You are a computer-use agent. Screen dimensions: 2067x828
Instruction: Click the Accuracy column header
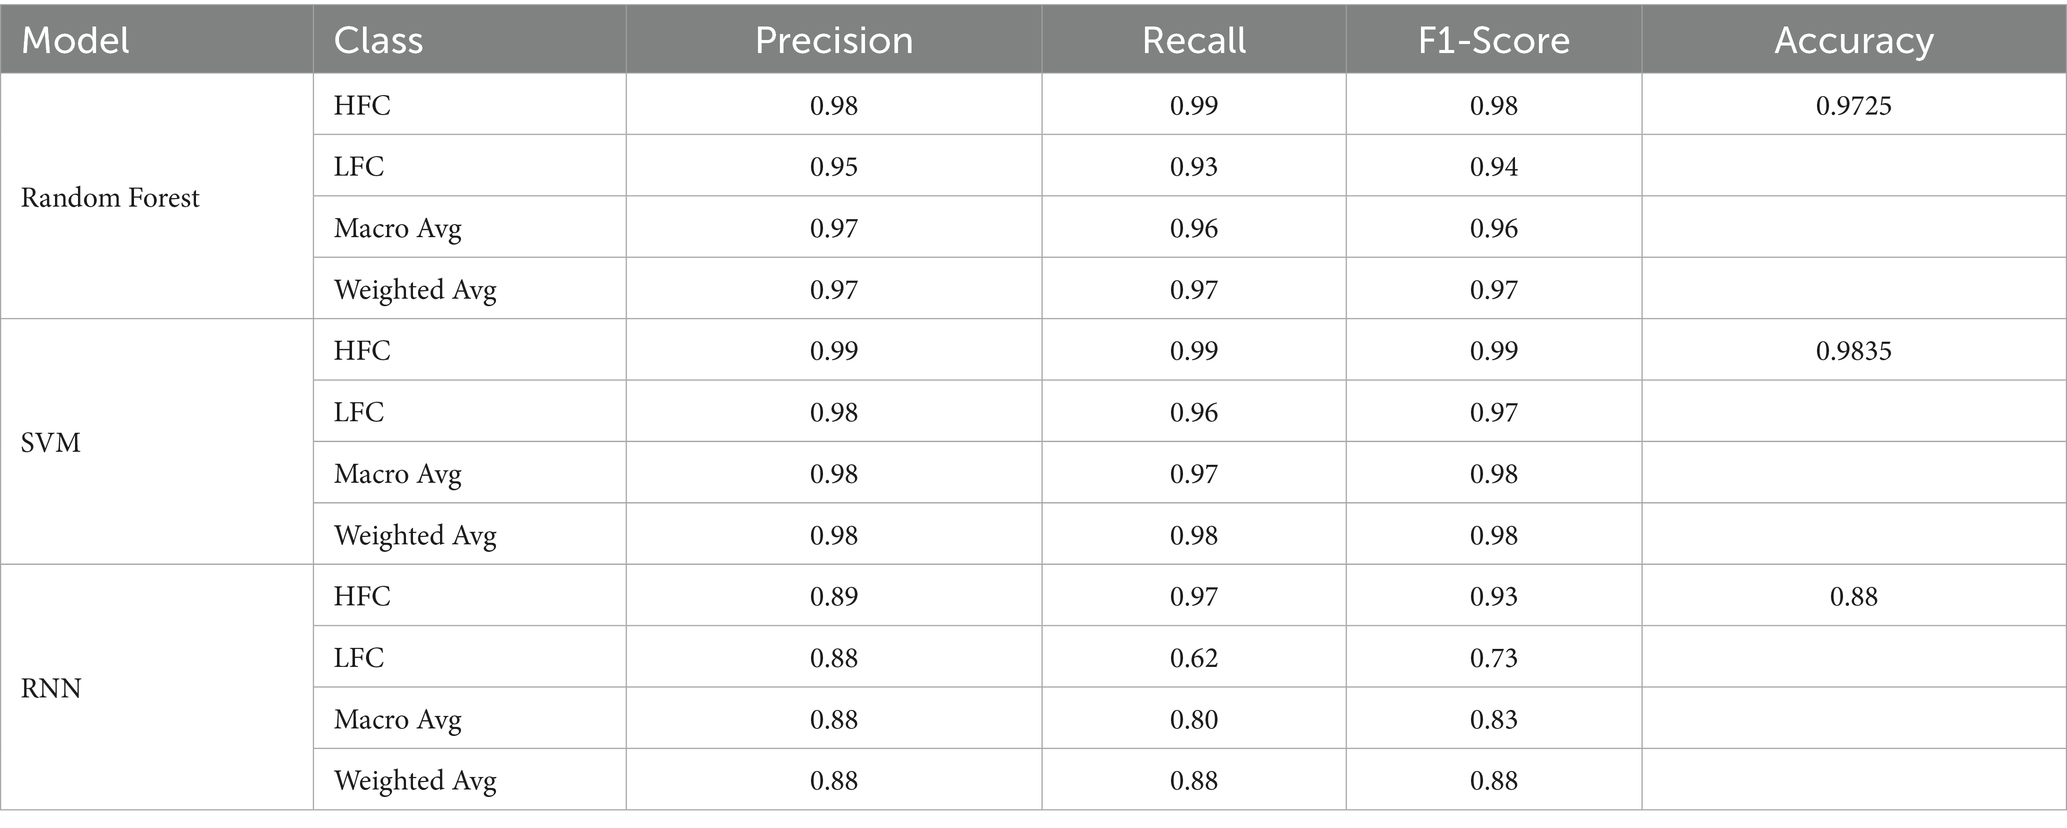click(1853, 40)
